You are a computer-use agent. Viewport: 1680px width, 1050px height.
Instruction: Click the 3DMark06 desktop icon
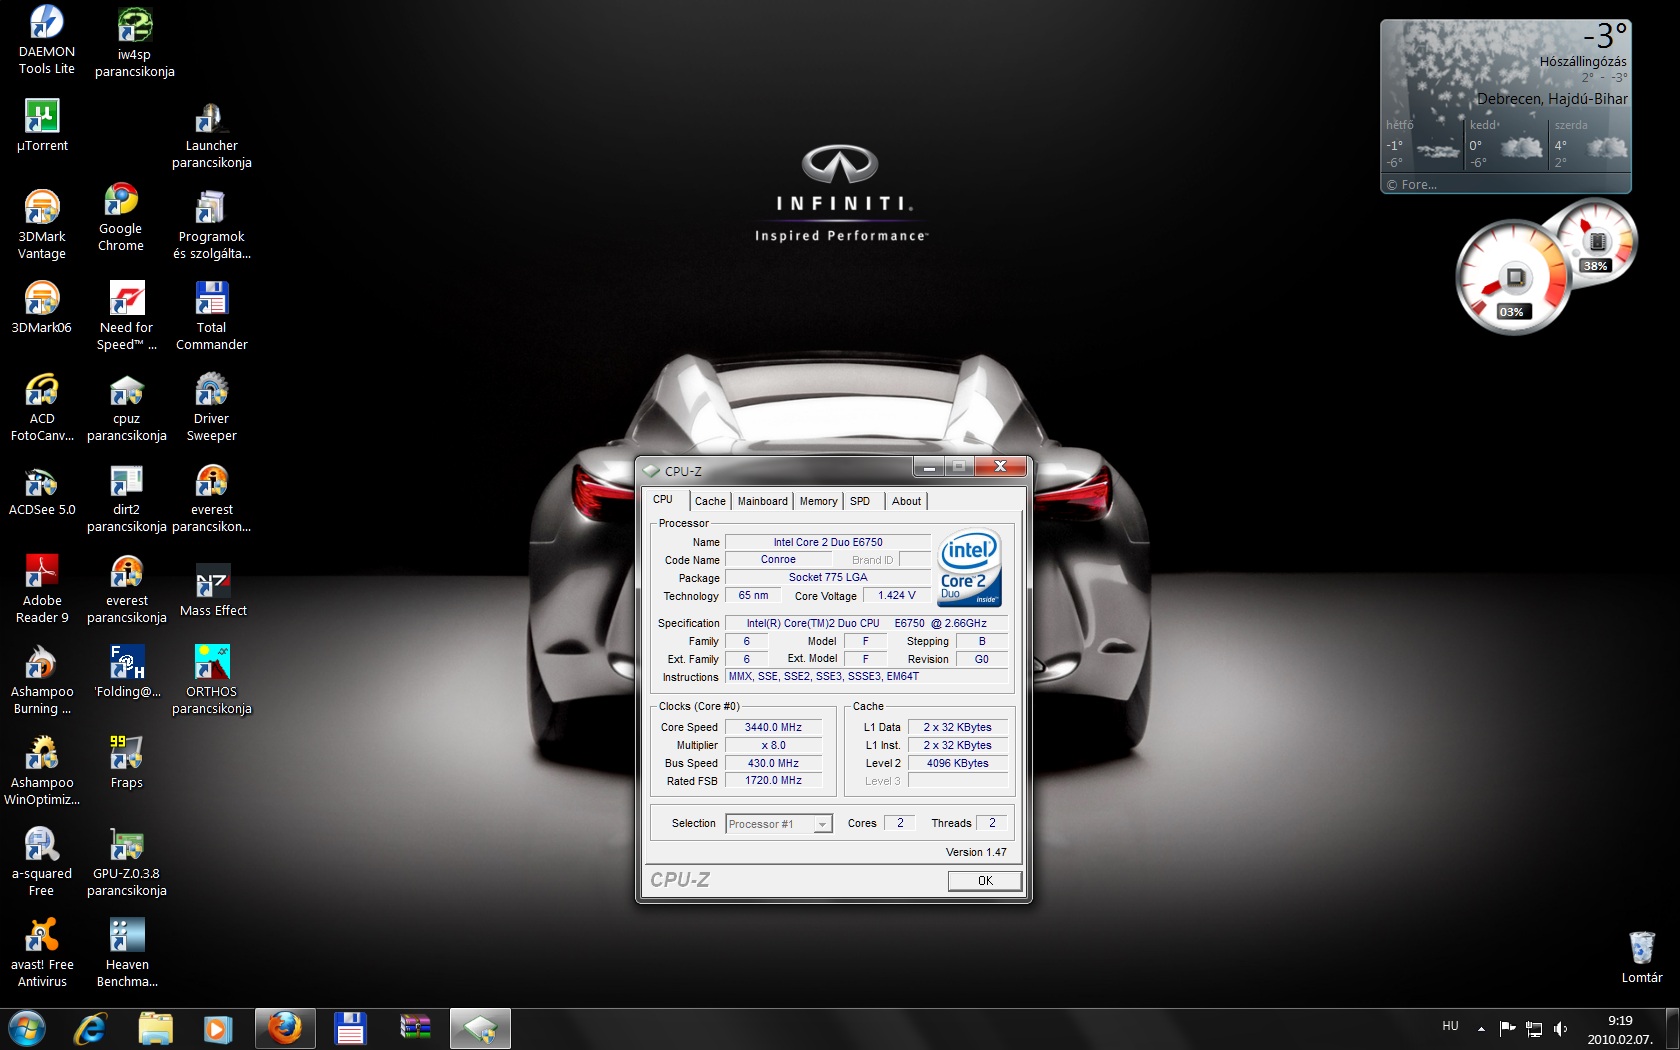point(42,307)
